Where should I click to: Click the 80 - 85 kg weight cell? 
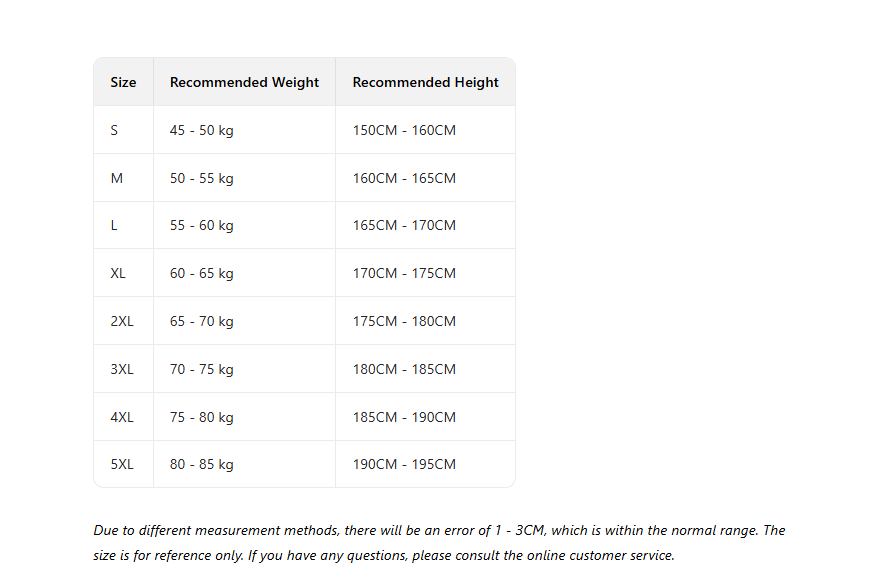[x=244, y=464]
